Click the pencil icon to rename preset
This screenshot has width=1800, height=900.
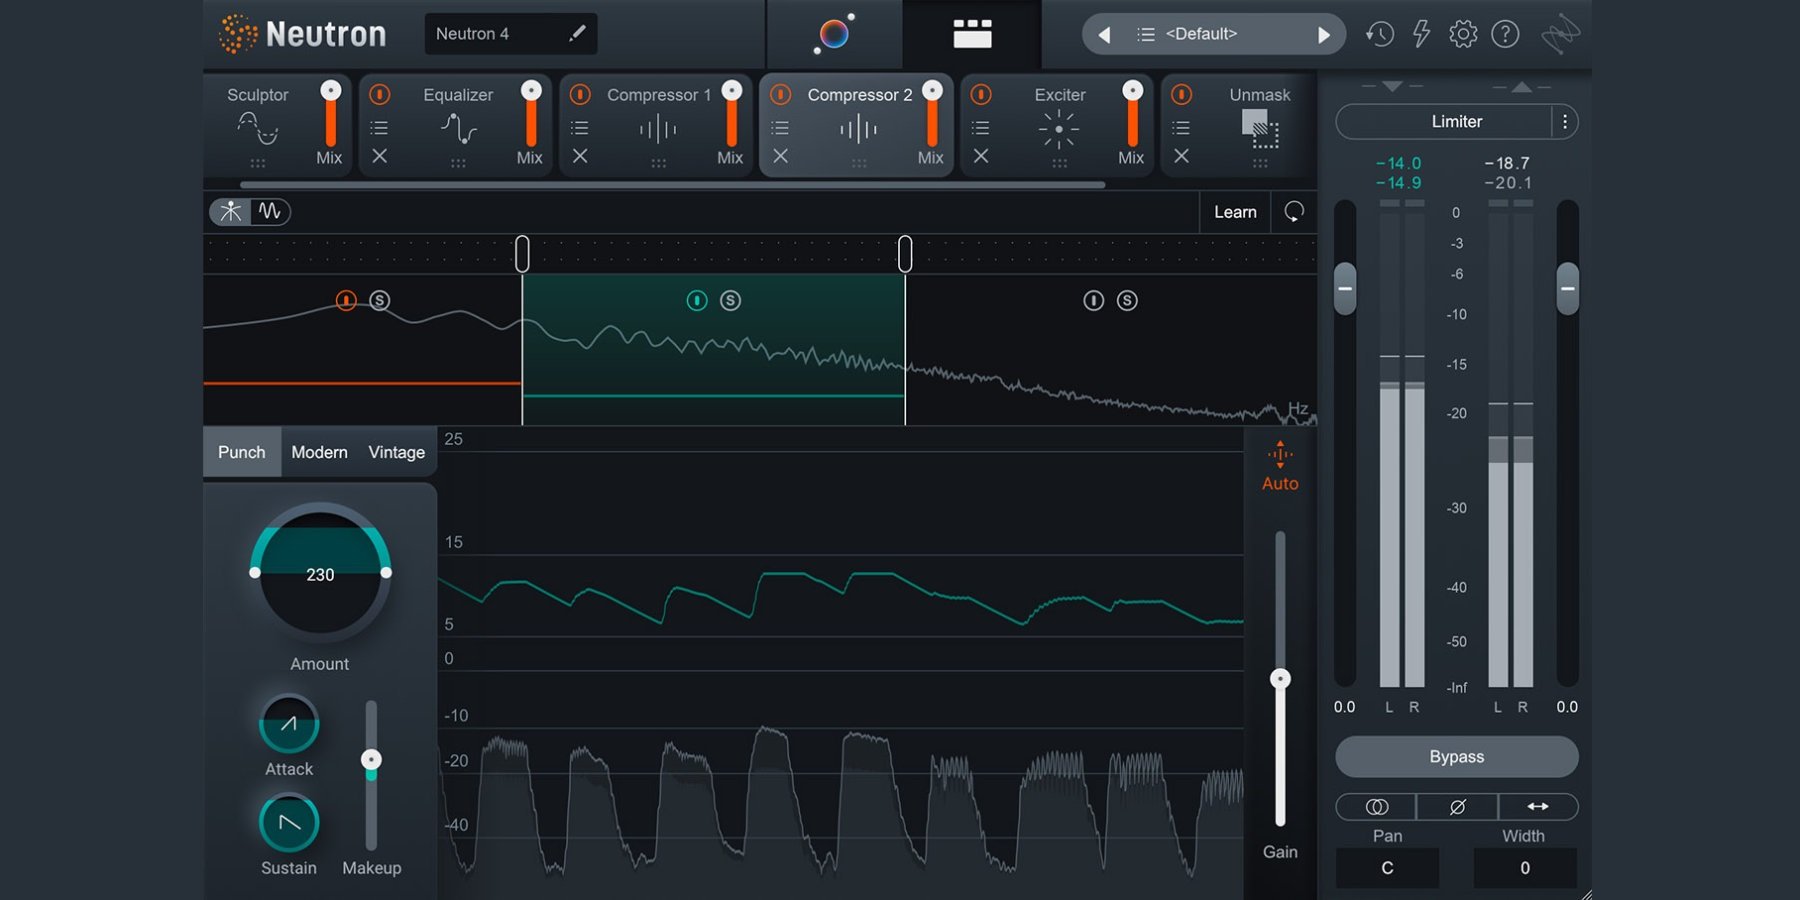click(577, 34)
